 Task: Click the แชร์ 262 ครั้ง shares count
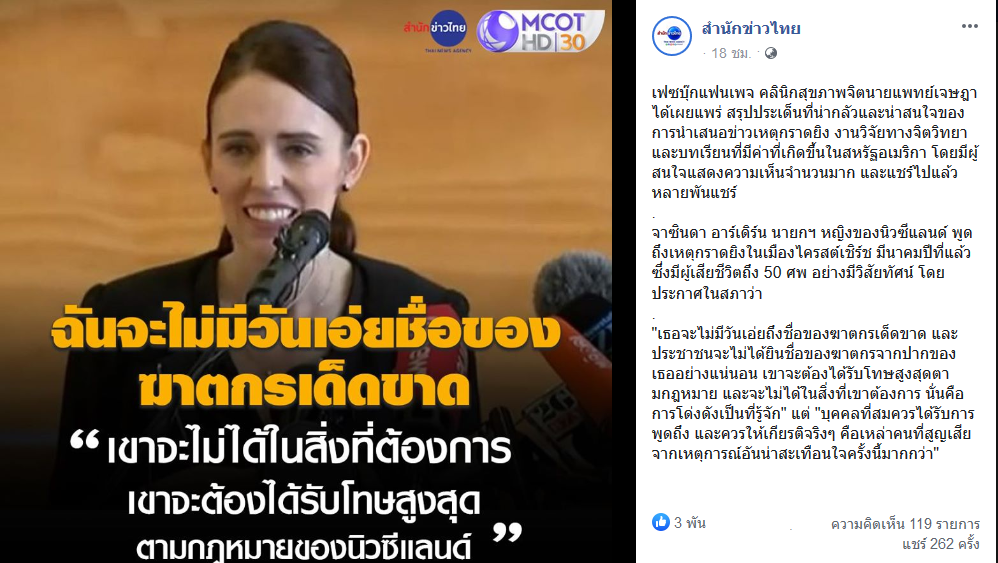(x=940, y=545)
